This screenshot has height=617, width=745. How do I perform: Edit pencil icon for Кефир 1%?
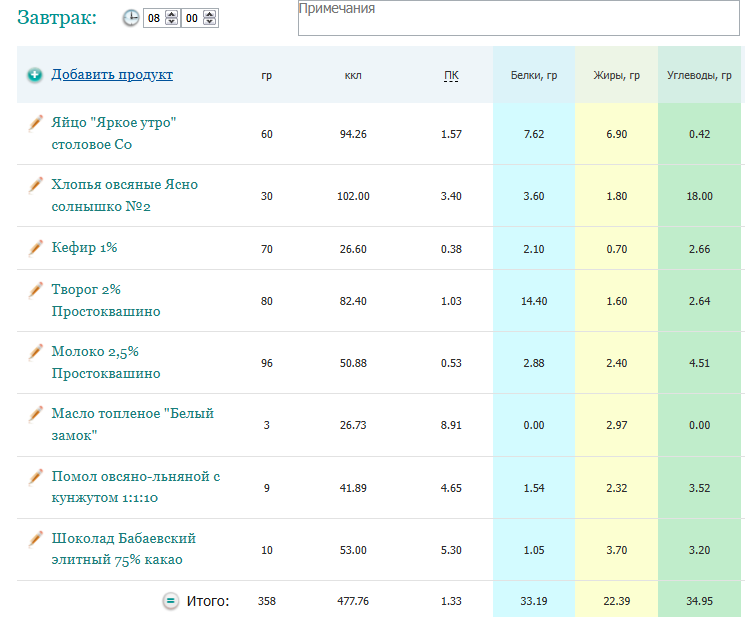pyautogui.click(x=35, y=248)
